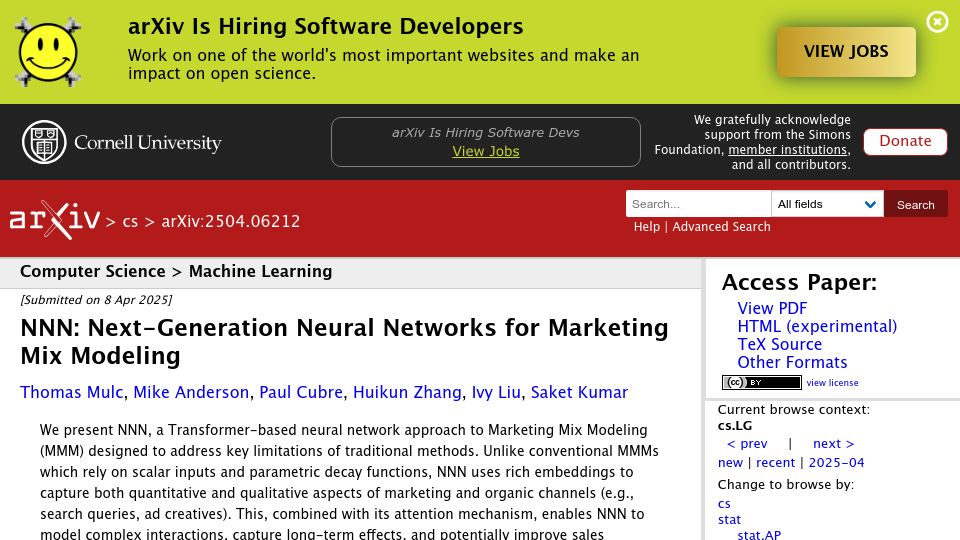Click the Creative Commons BY license icon
This screenshot has height=540, width=960.
762,383
